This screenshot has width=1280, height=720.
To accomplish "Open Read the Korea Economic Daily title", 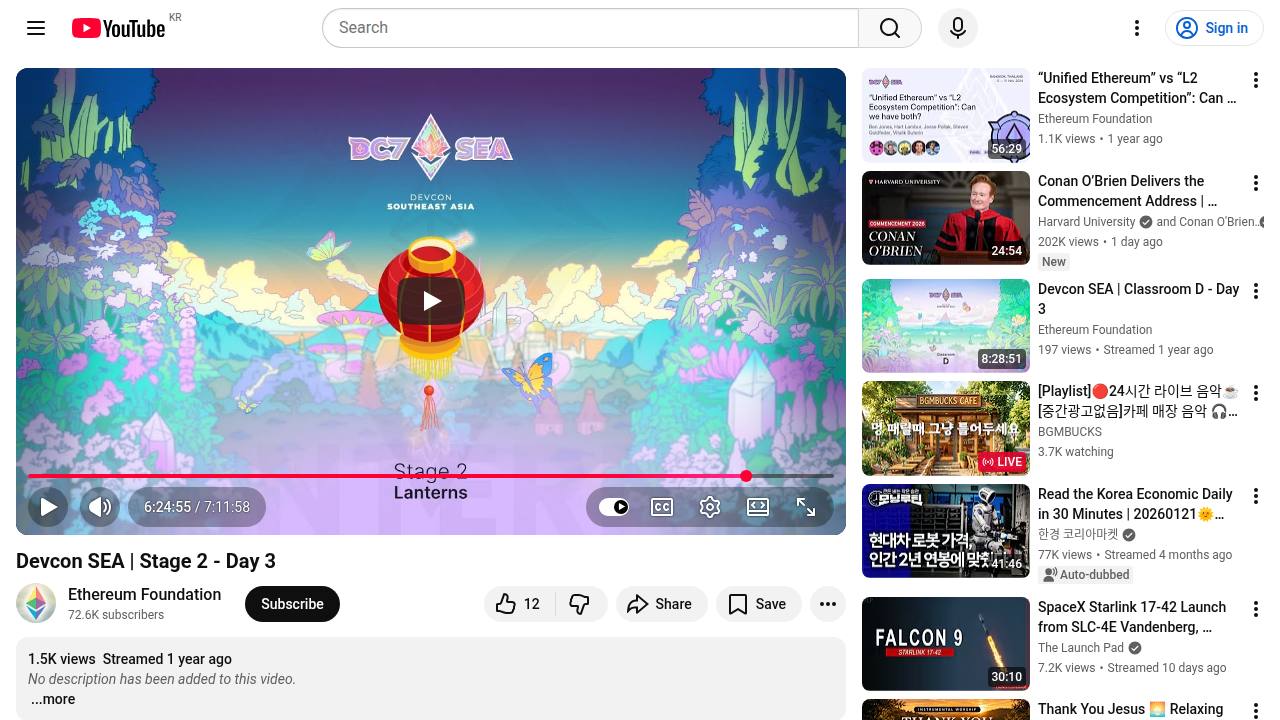I will coord(1136,504).
